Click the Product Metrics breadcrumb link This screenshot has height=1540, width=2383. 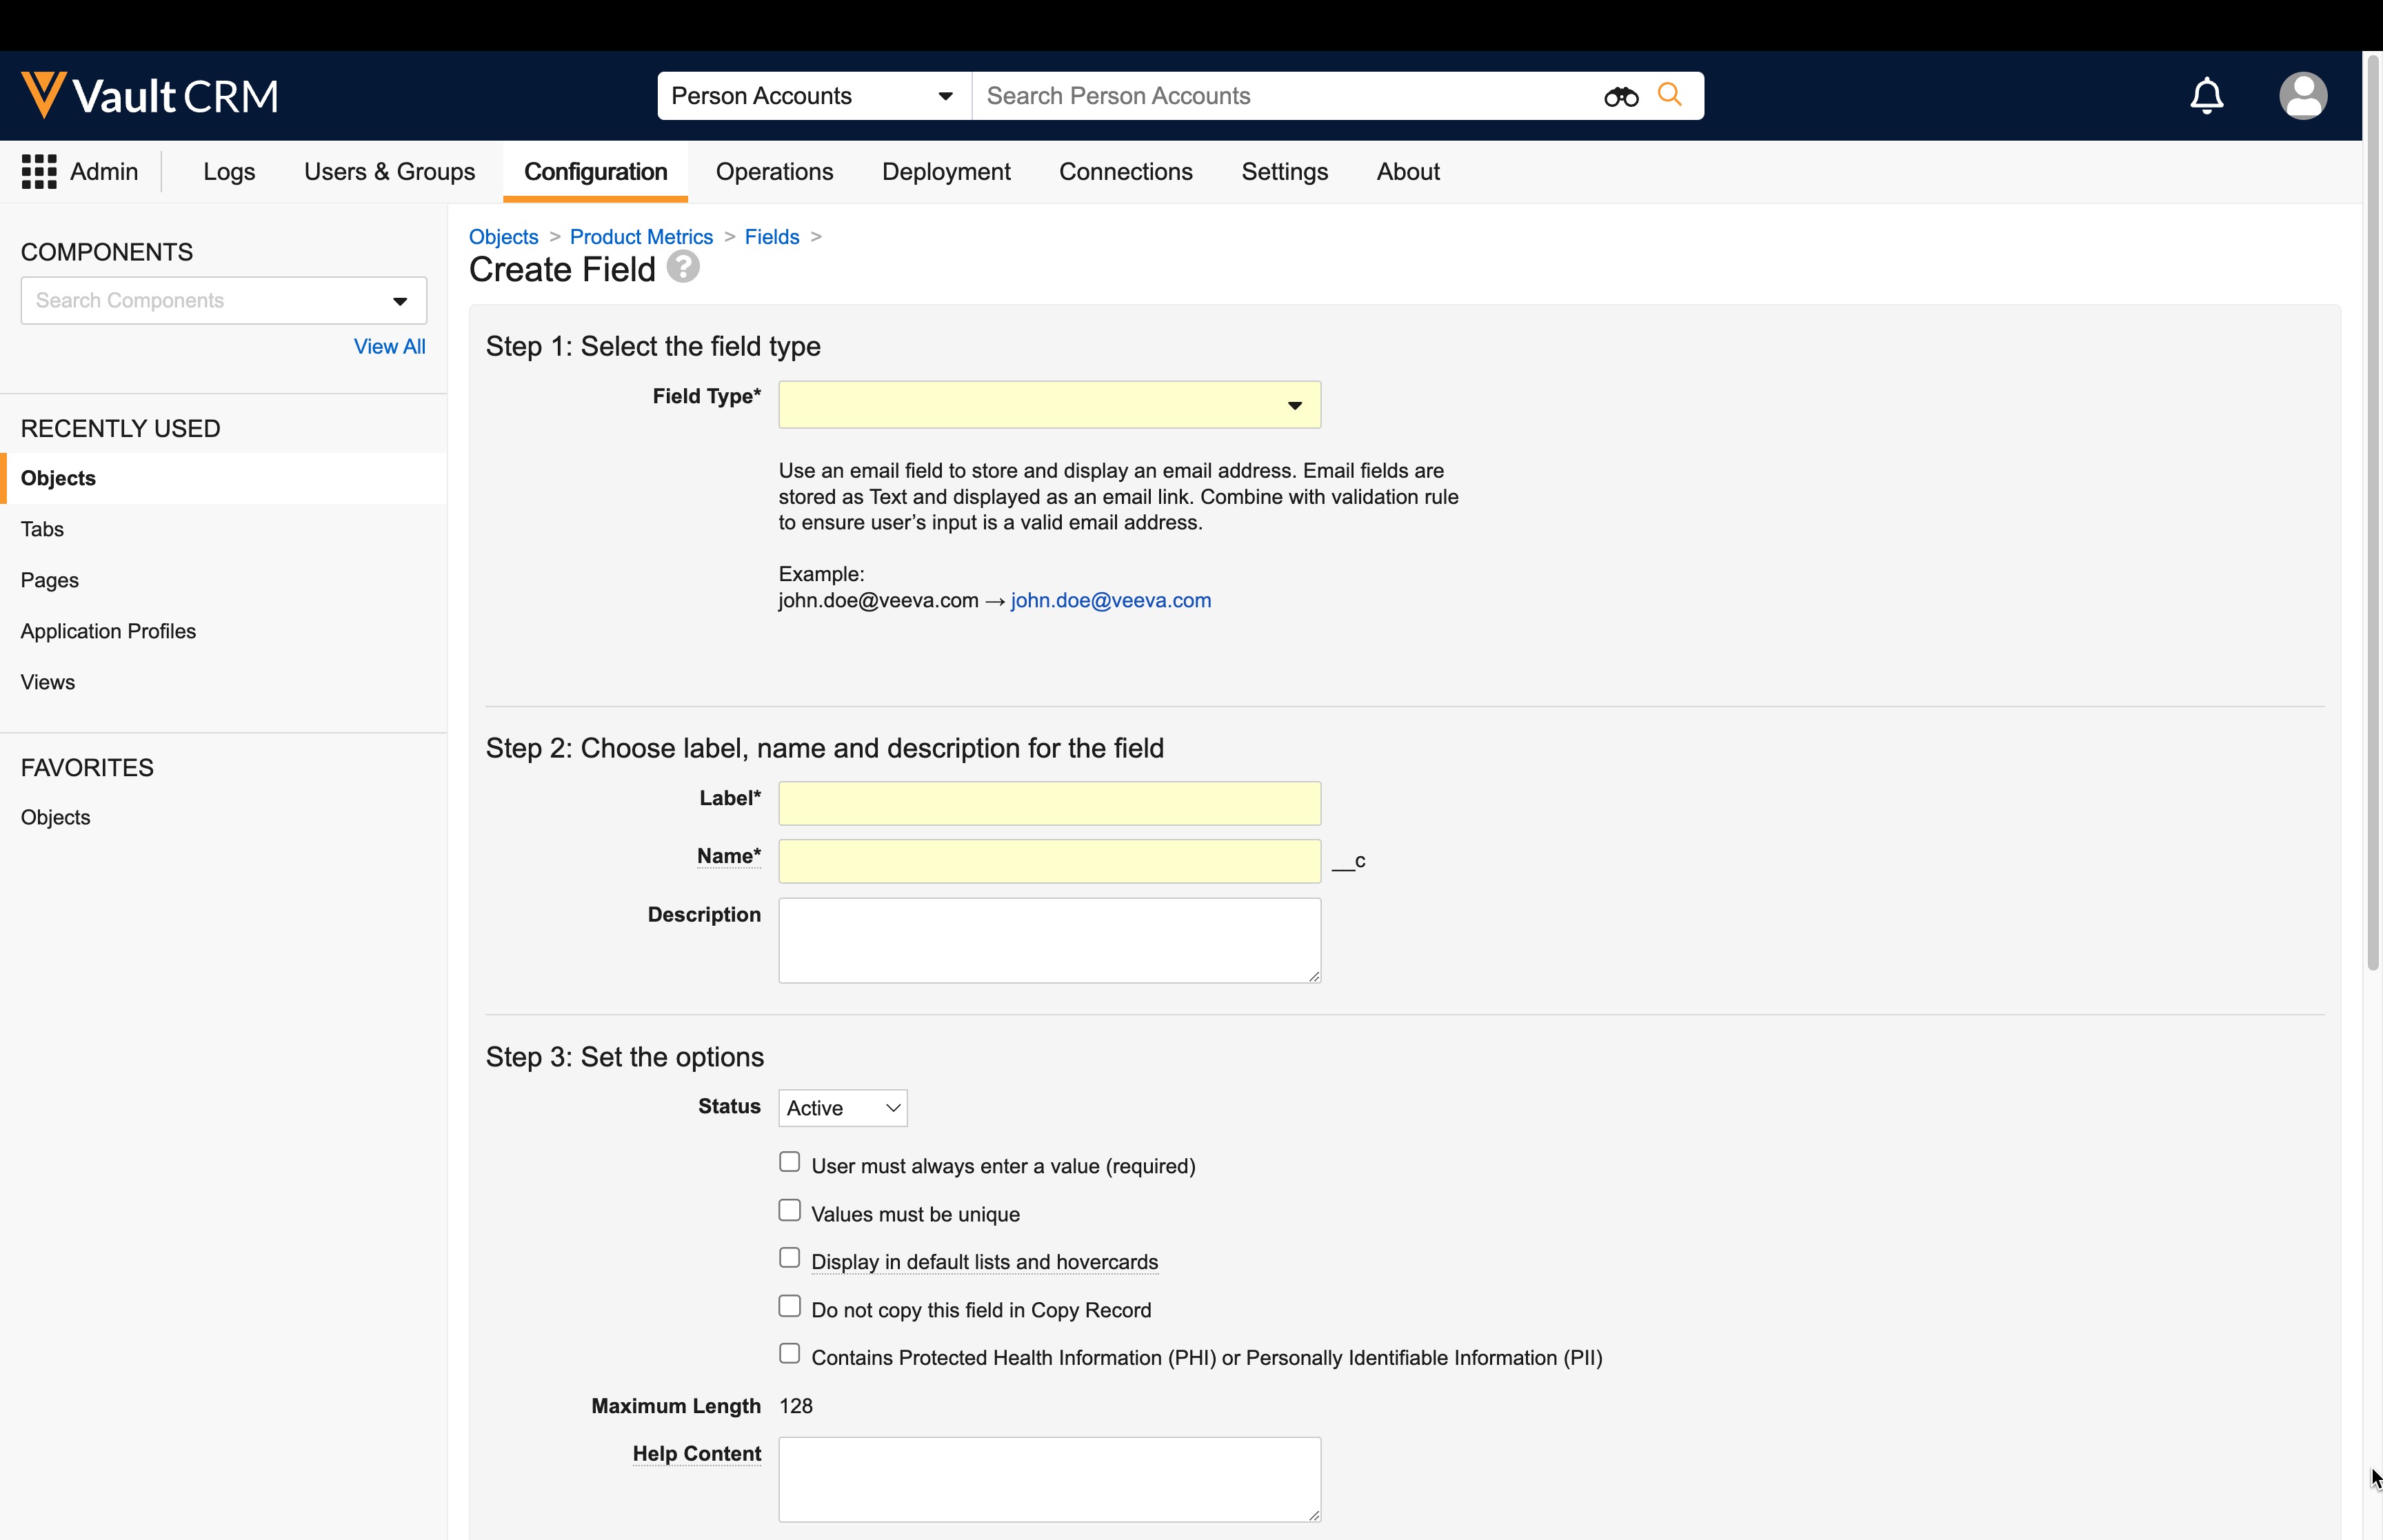coord(641,237)
